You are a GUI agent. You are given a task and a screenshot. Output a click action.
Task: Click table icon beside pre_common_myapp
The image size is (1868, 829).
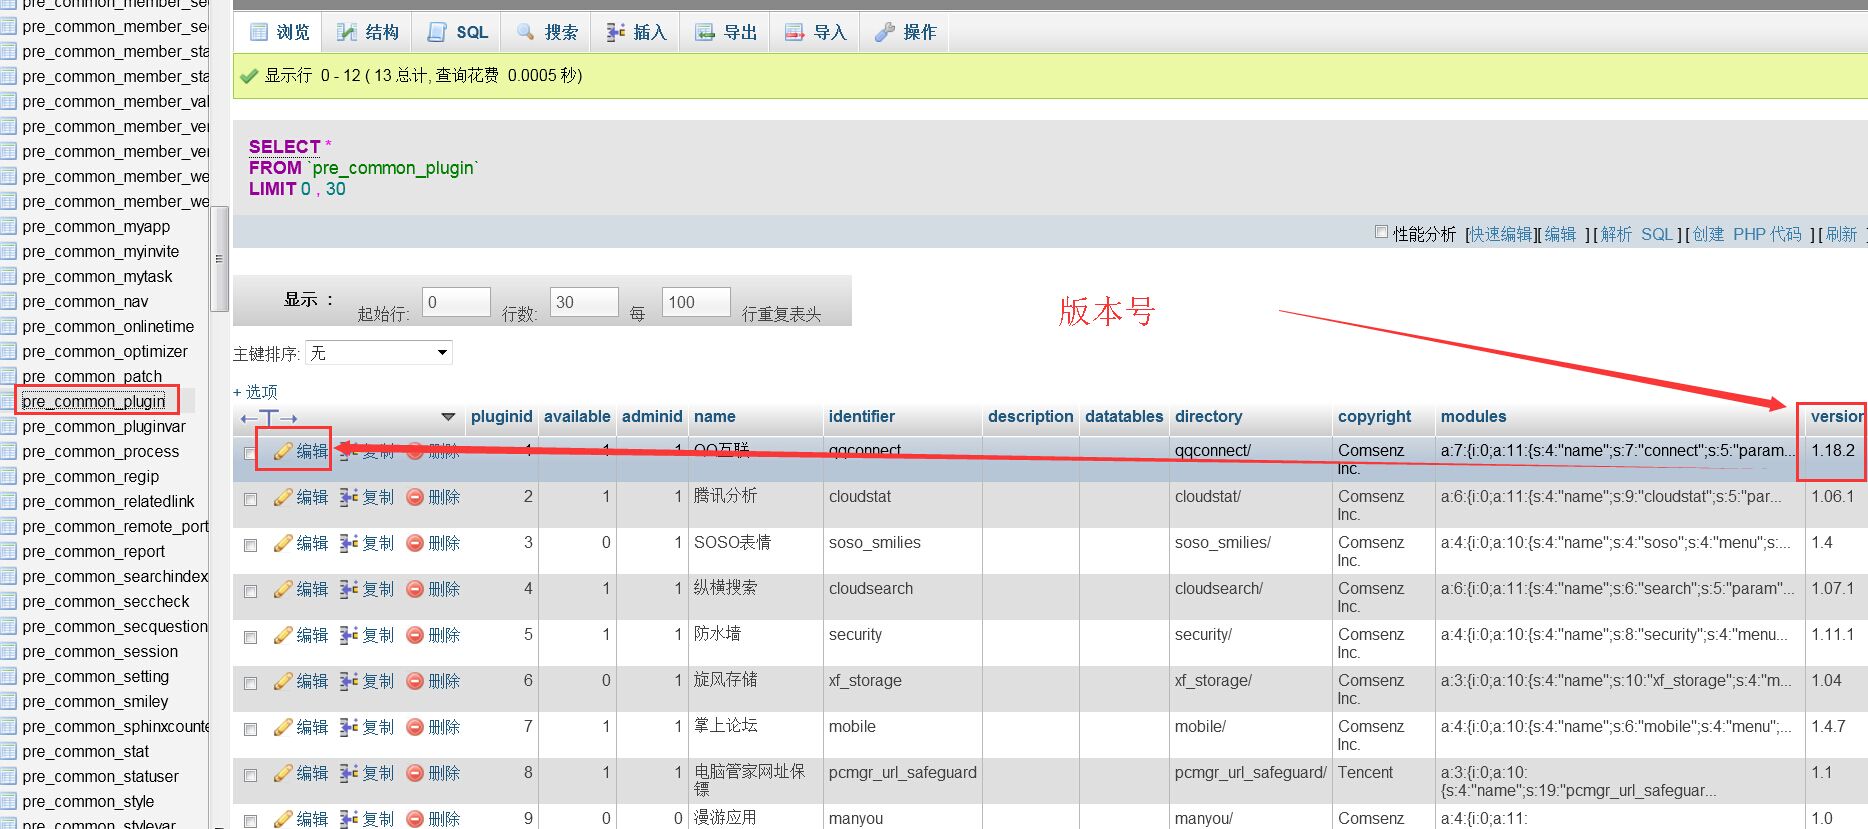pyautogui.click(x=9, y=227)
